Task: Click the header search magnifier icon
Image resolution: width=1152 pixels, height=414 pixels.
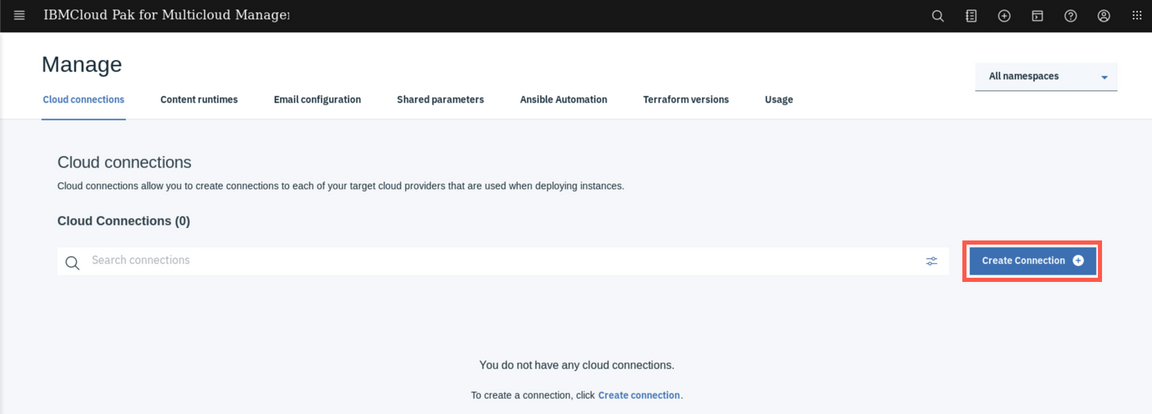Action: tap(938, 16)
